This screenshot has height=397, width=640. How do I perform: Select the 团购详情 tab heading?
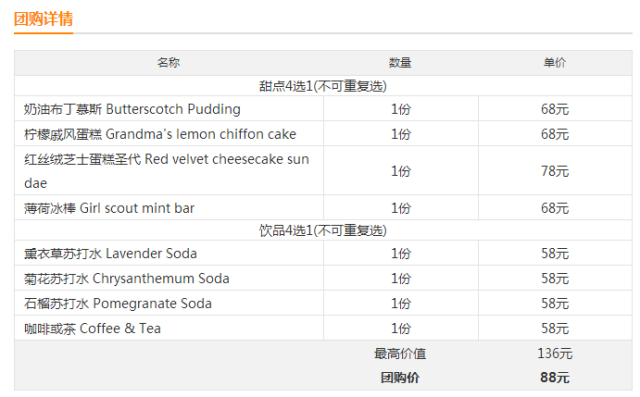click(x=43, y=19)
